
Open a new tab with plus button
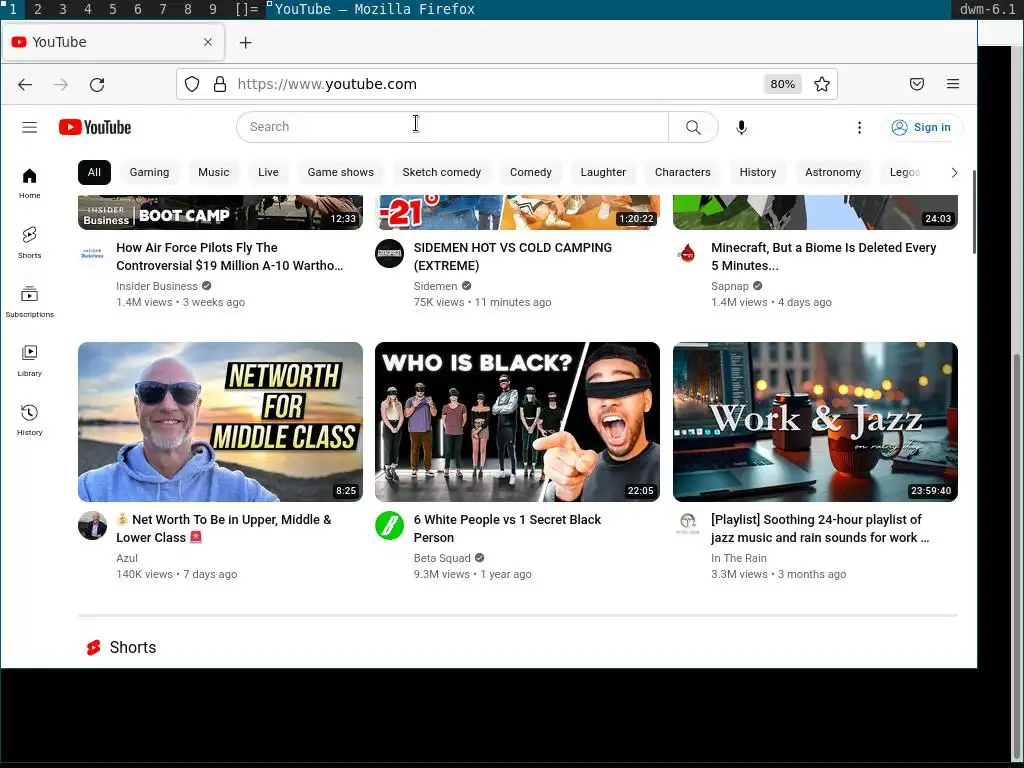(x=246, y=42)
